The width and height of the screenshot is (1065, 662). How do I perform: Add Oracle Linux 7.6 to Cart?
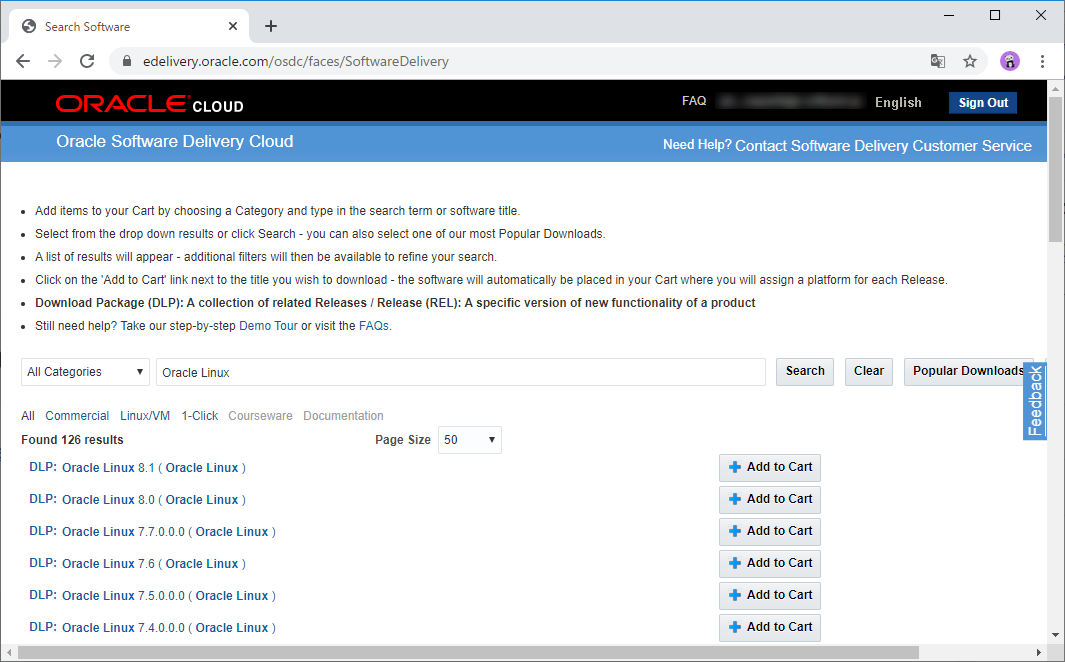click(x=770, y=563)
